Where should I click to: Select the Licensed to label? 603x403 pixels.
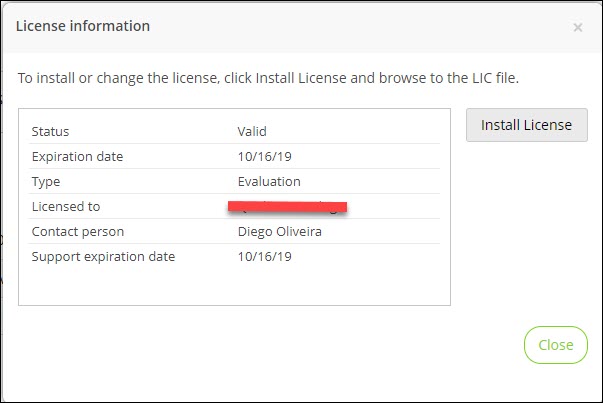pyautogui.click(x=66, y=206)
